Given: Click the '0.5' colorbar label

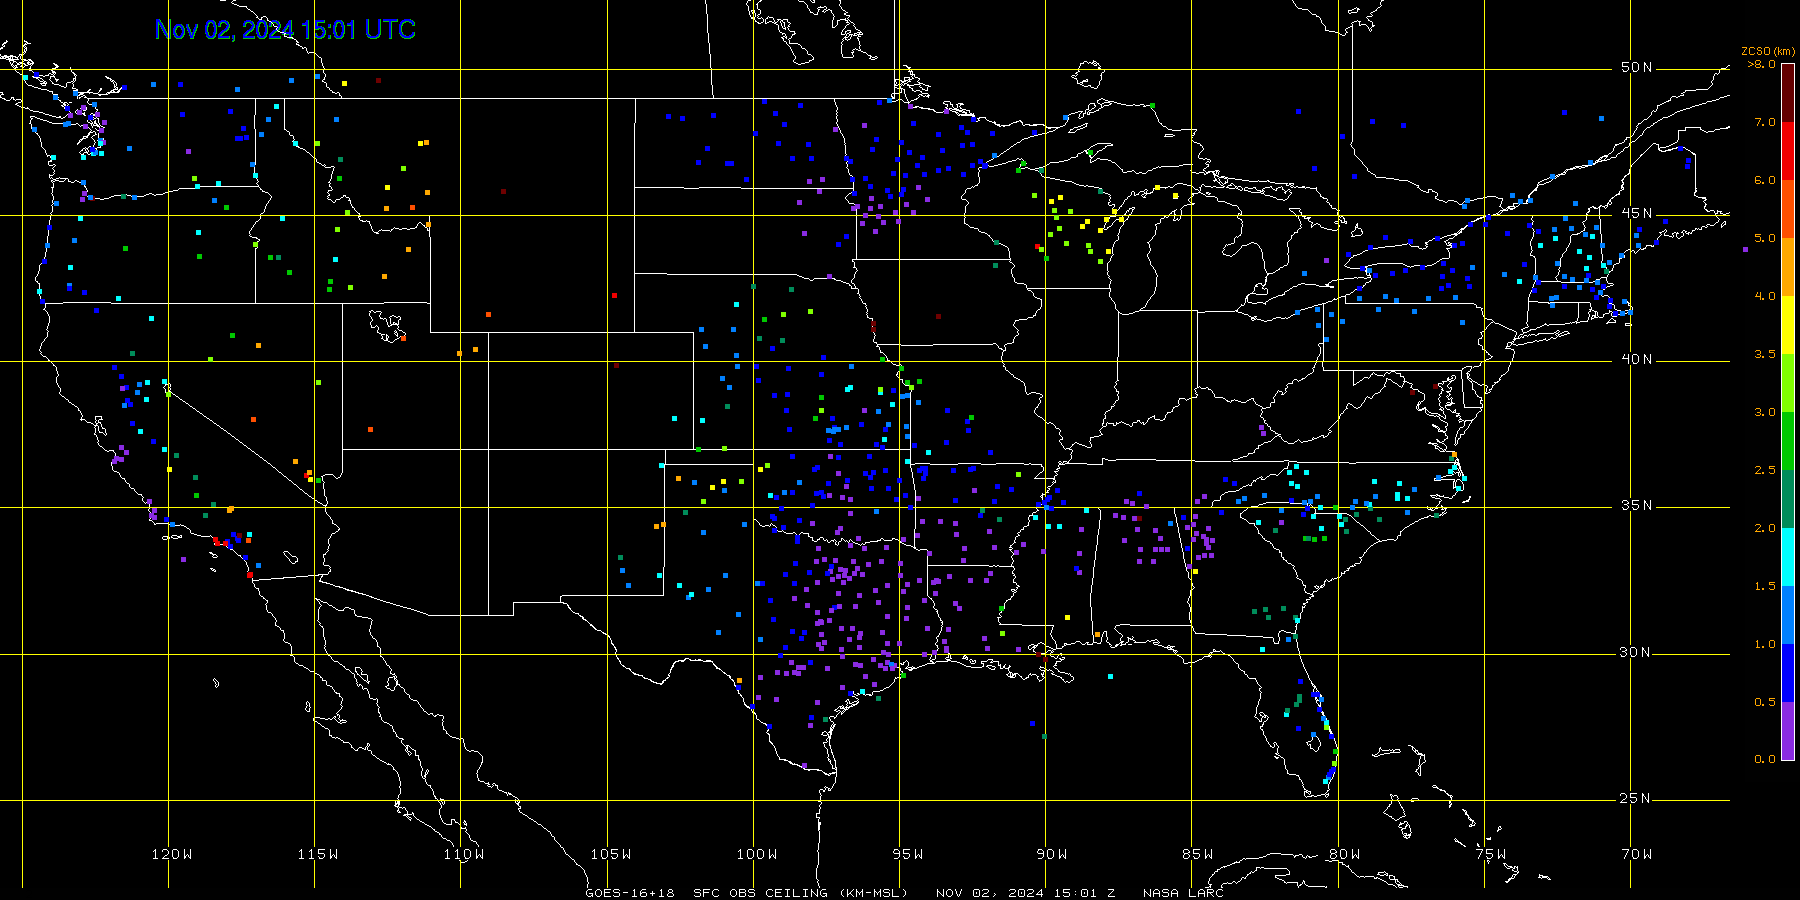Looking at the screenshot, I should coord(1765,702).
